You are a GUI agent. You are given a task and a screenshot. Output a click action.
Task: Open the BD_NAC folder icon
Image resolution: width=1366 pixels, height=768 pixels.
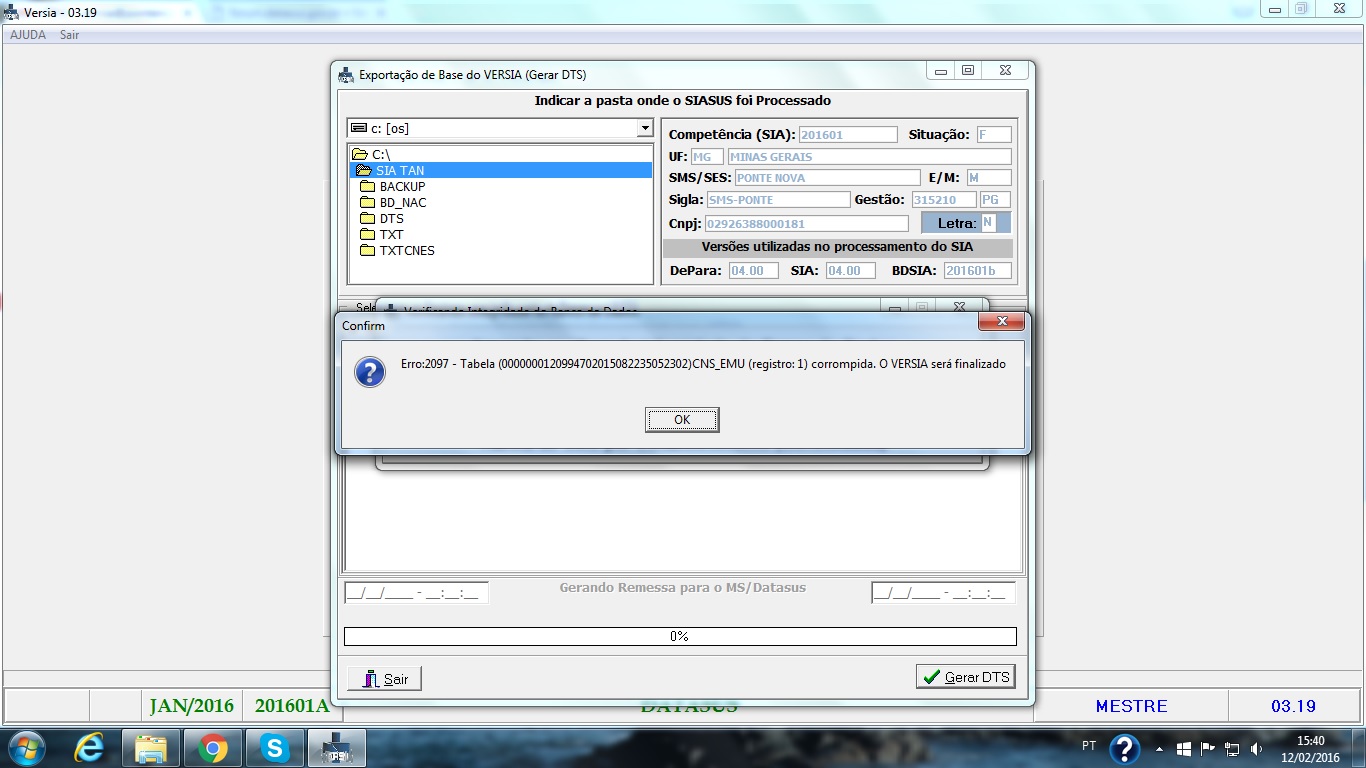tap(367, 203)
